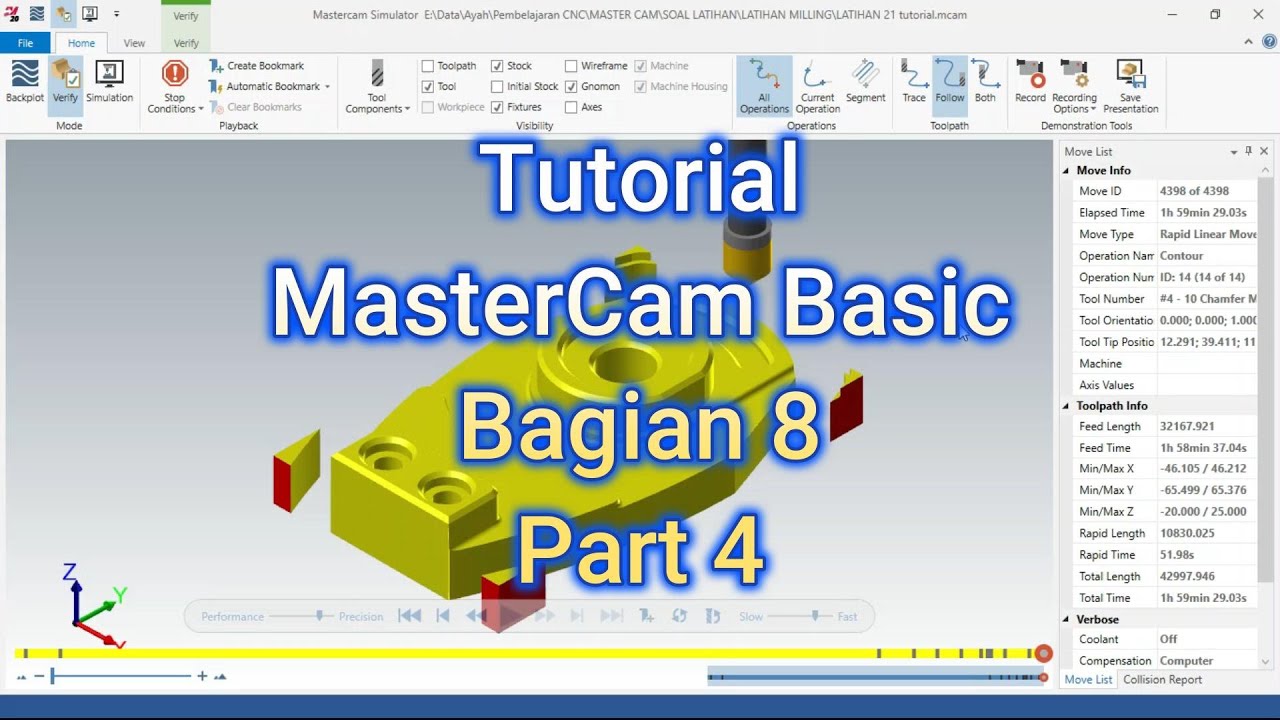
Task: Switch to Backplot mode
Action: pos(25,81)
